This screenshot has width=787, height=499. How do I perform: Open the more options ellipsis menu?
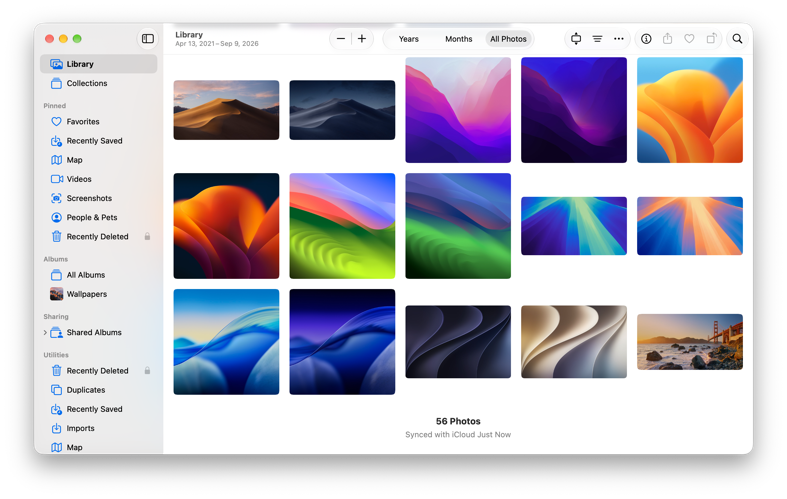click(x=619, y=39)
